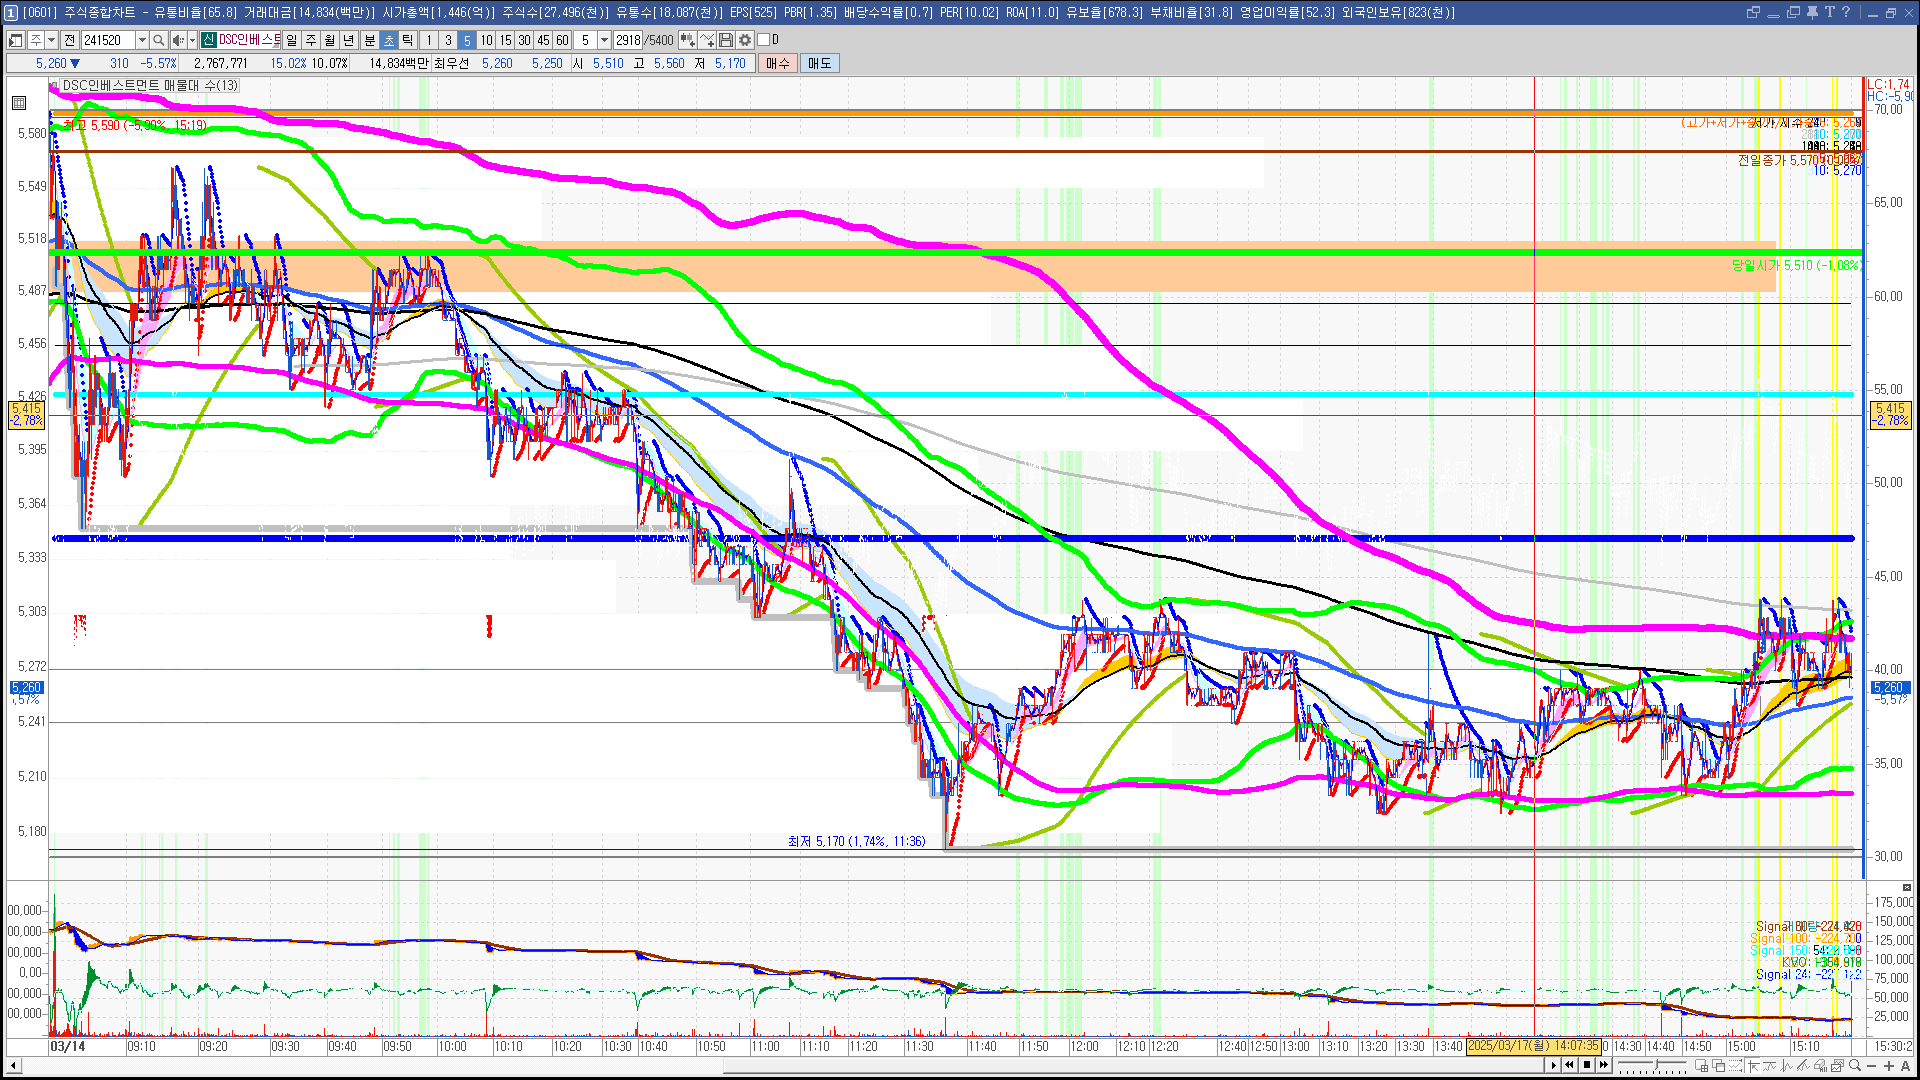
Task: Open the 주 market type dropdown
Action: tap(51, 40)
